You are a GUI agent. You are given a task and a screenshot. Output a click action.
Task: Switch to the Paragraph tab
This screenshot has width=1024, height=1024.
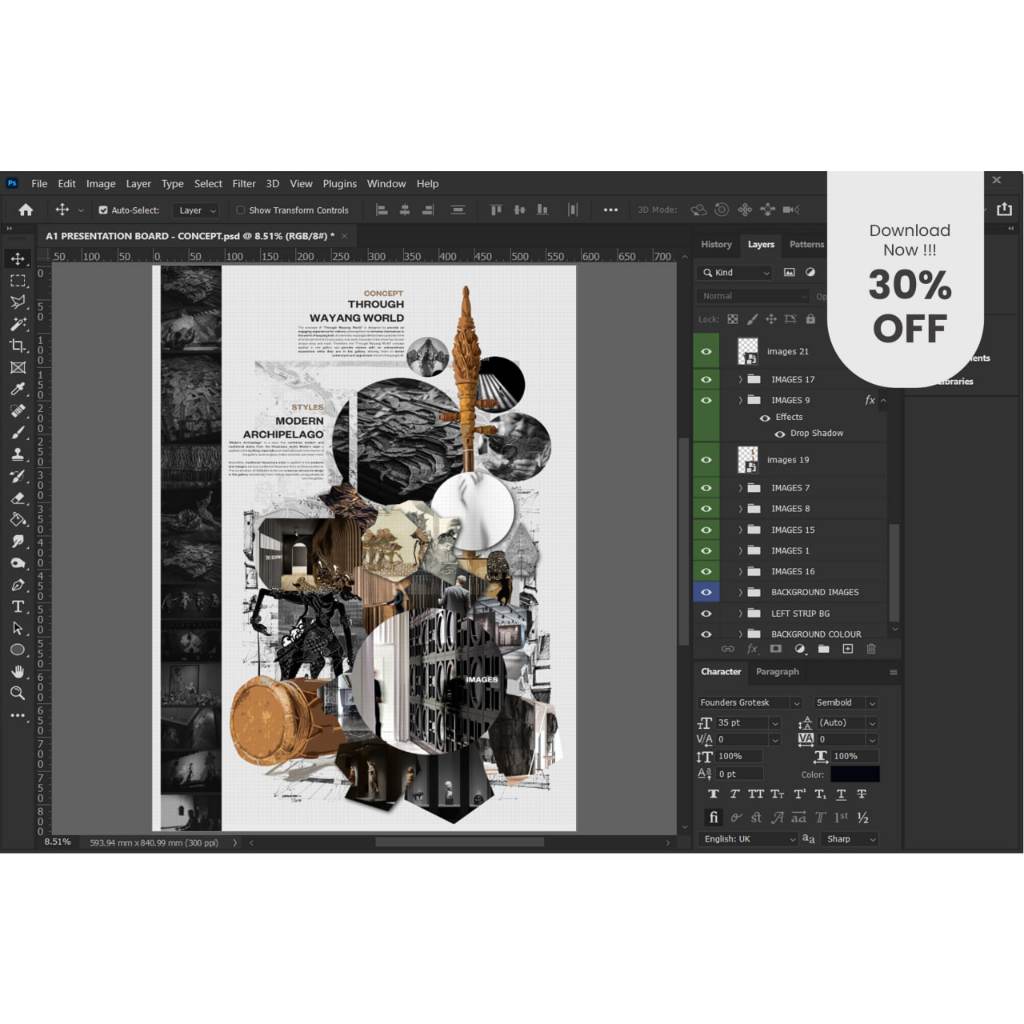(x=777, y=672)
